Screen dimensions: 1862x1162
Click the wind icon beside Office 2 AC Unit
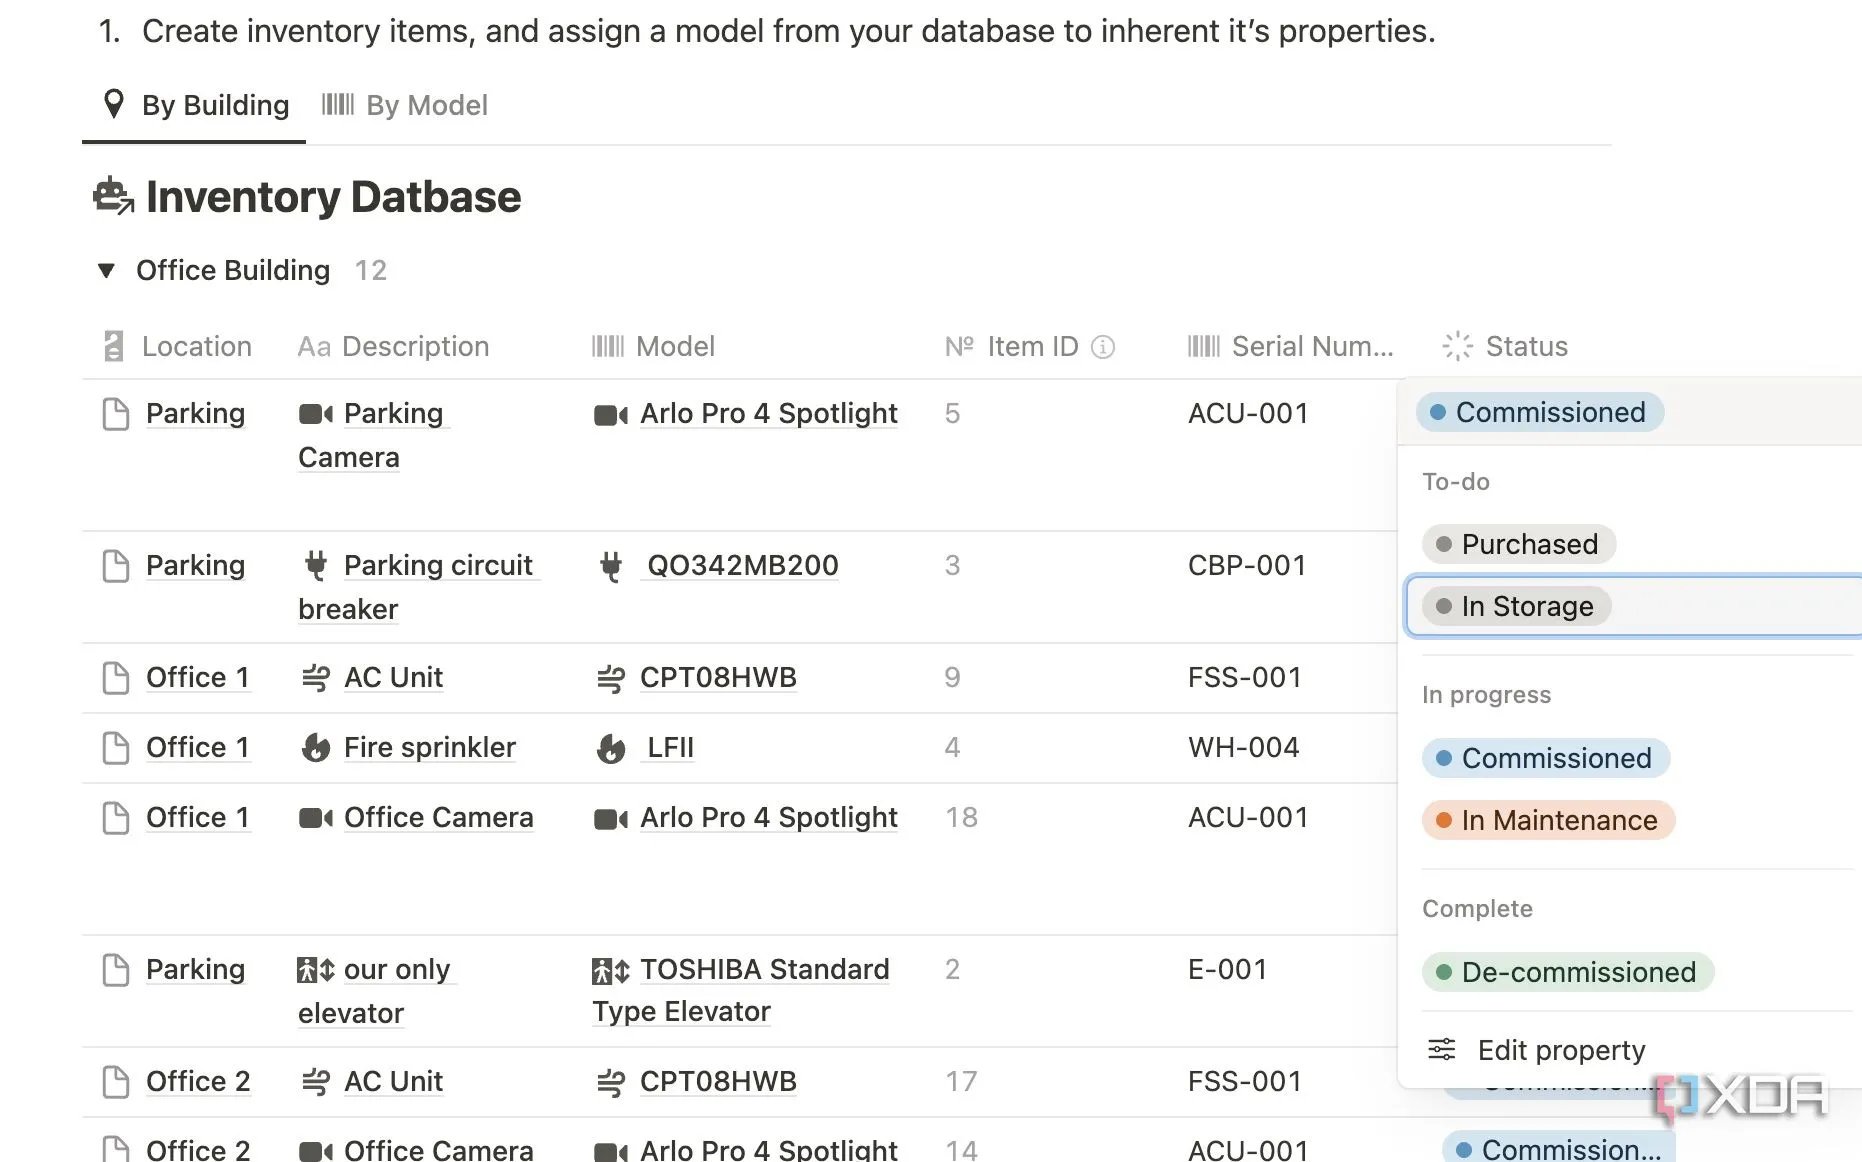[316, 1082]
